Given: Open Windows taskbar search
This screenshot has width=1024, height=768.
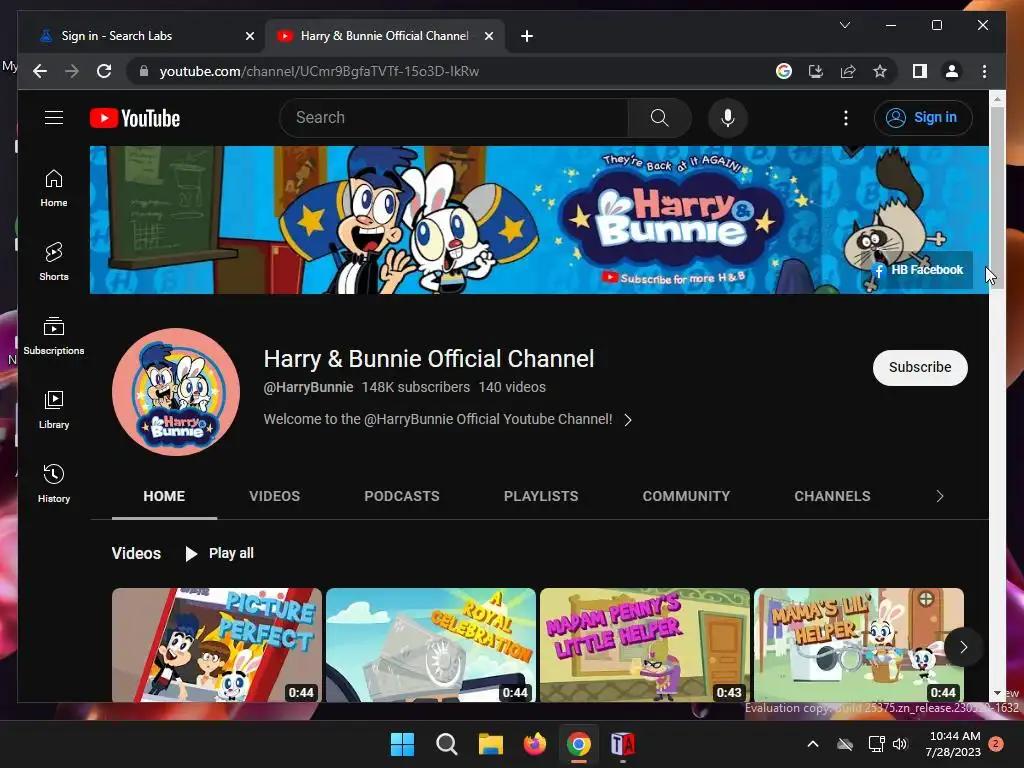Looking at the screenshot, I should tap(447, 744).
